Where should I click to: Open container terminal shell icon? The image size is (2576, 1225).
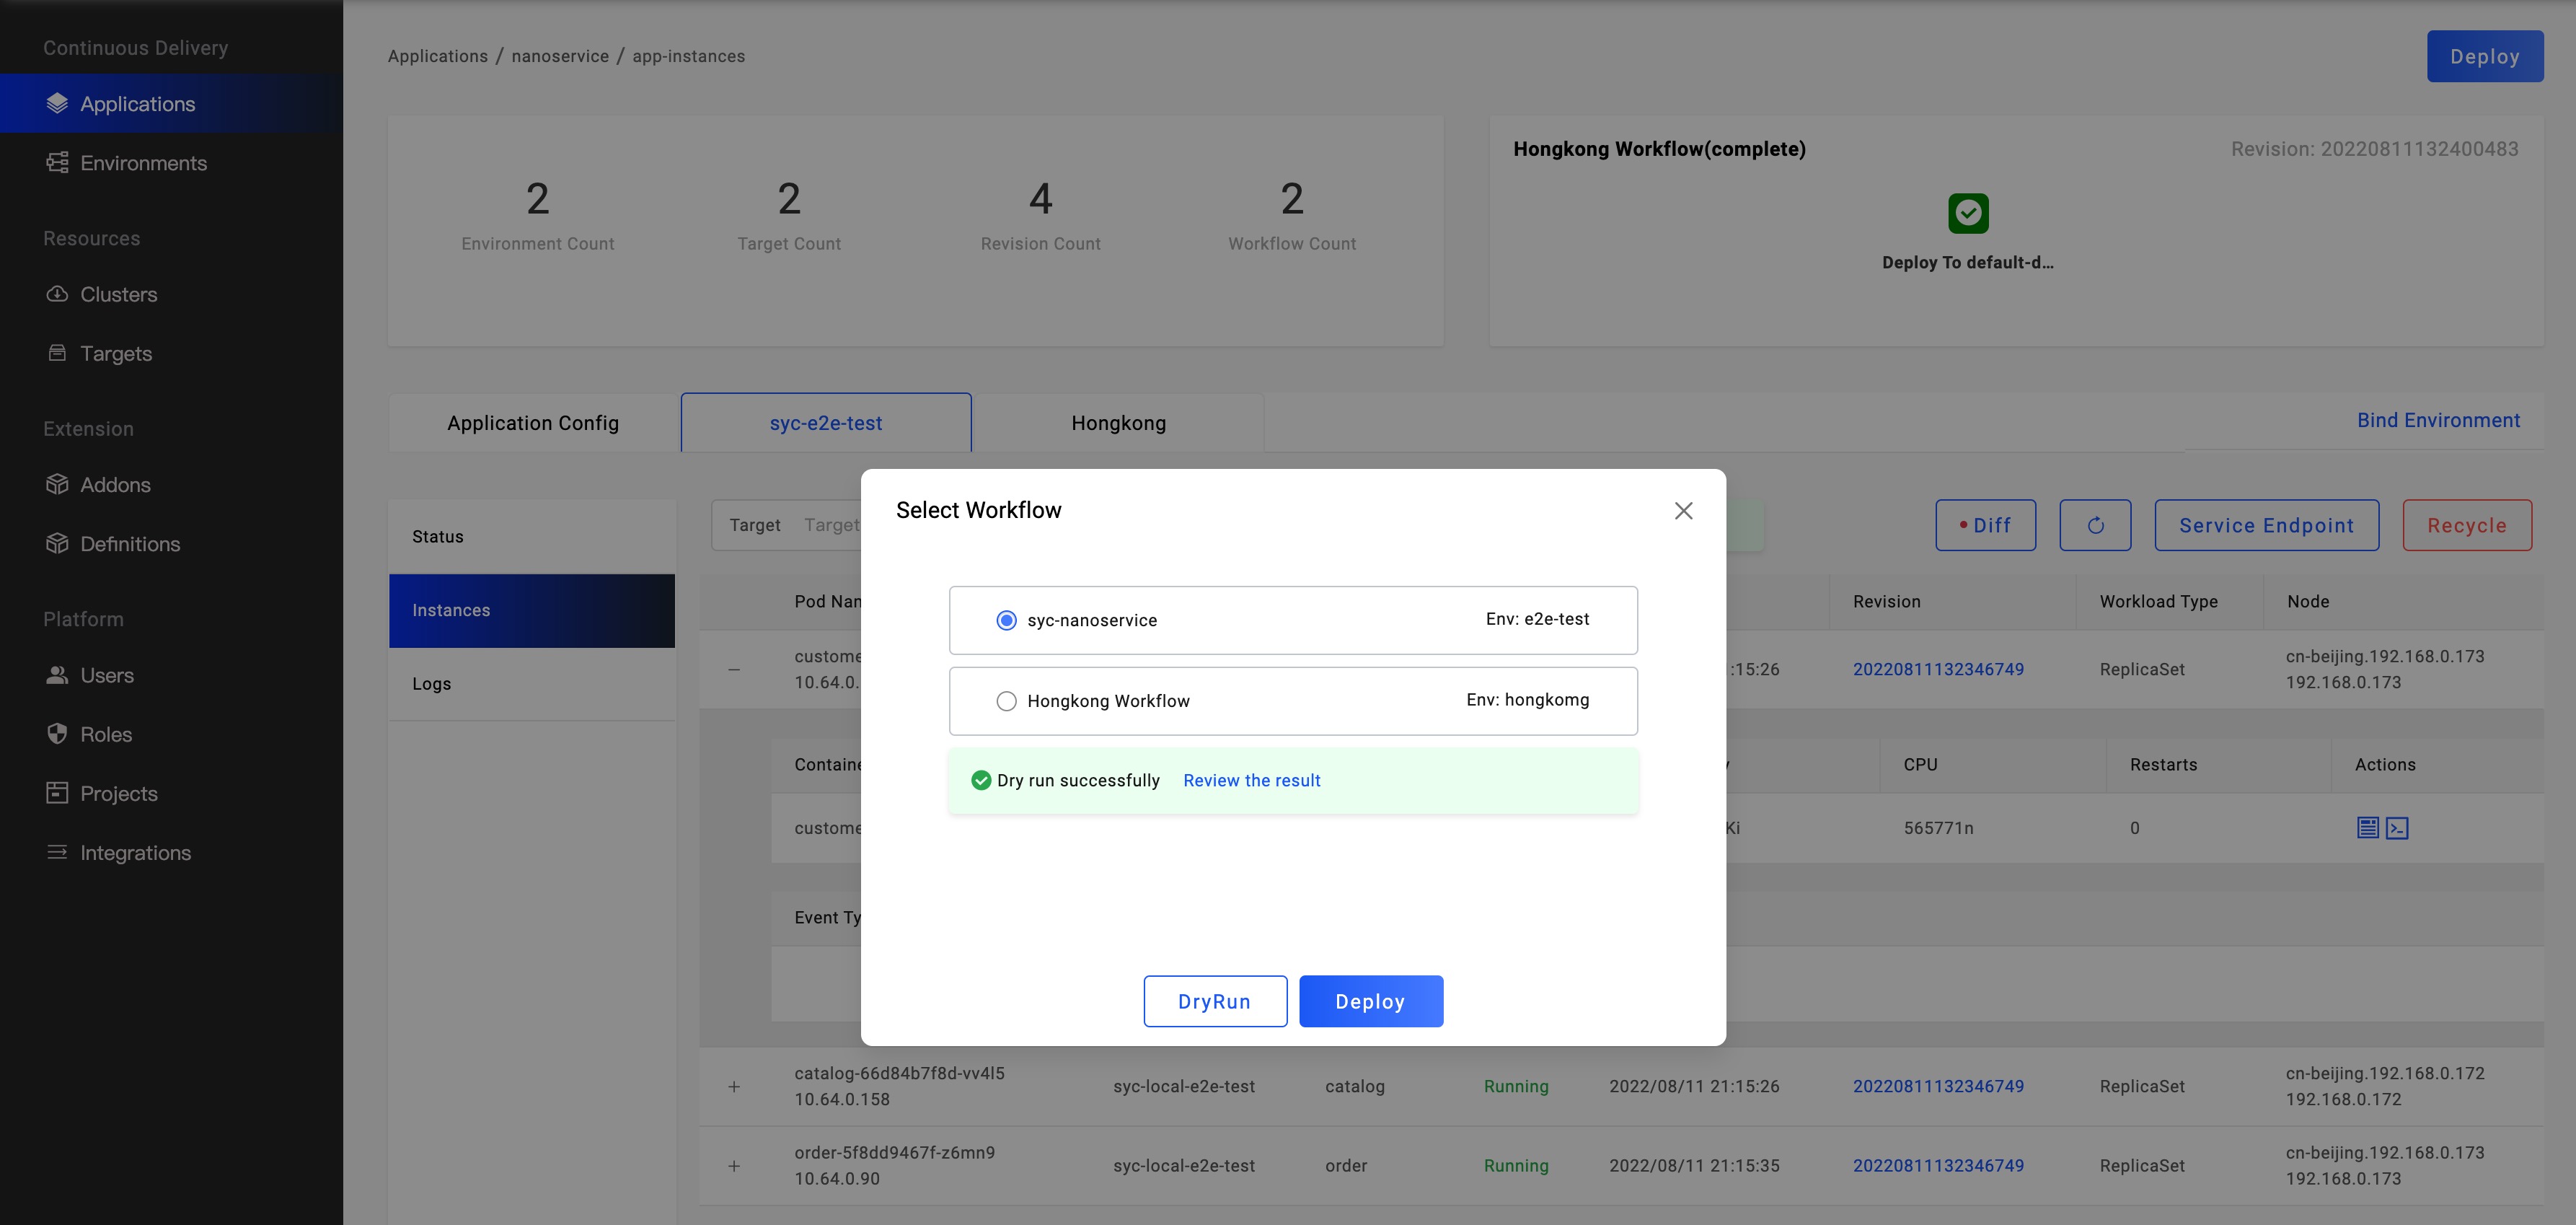coord(2397,828)
